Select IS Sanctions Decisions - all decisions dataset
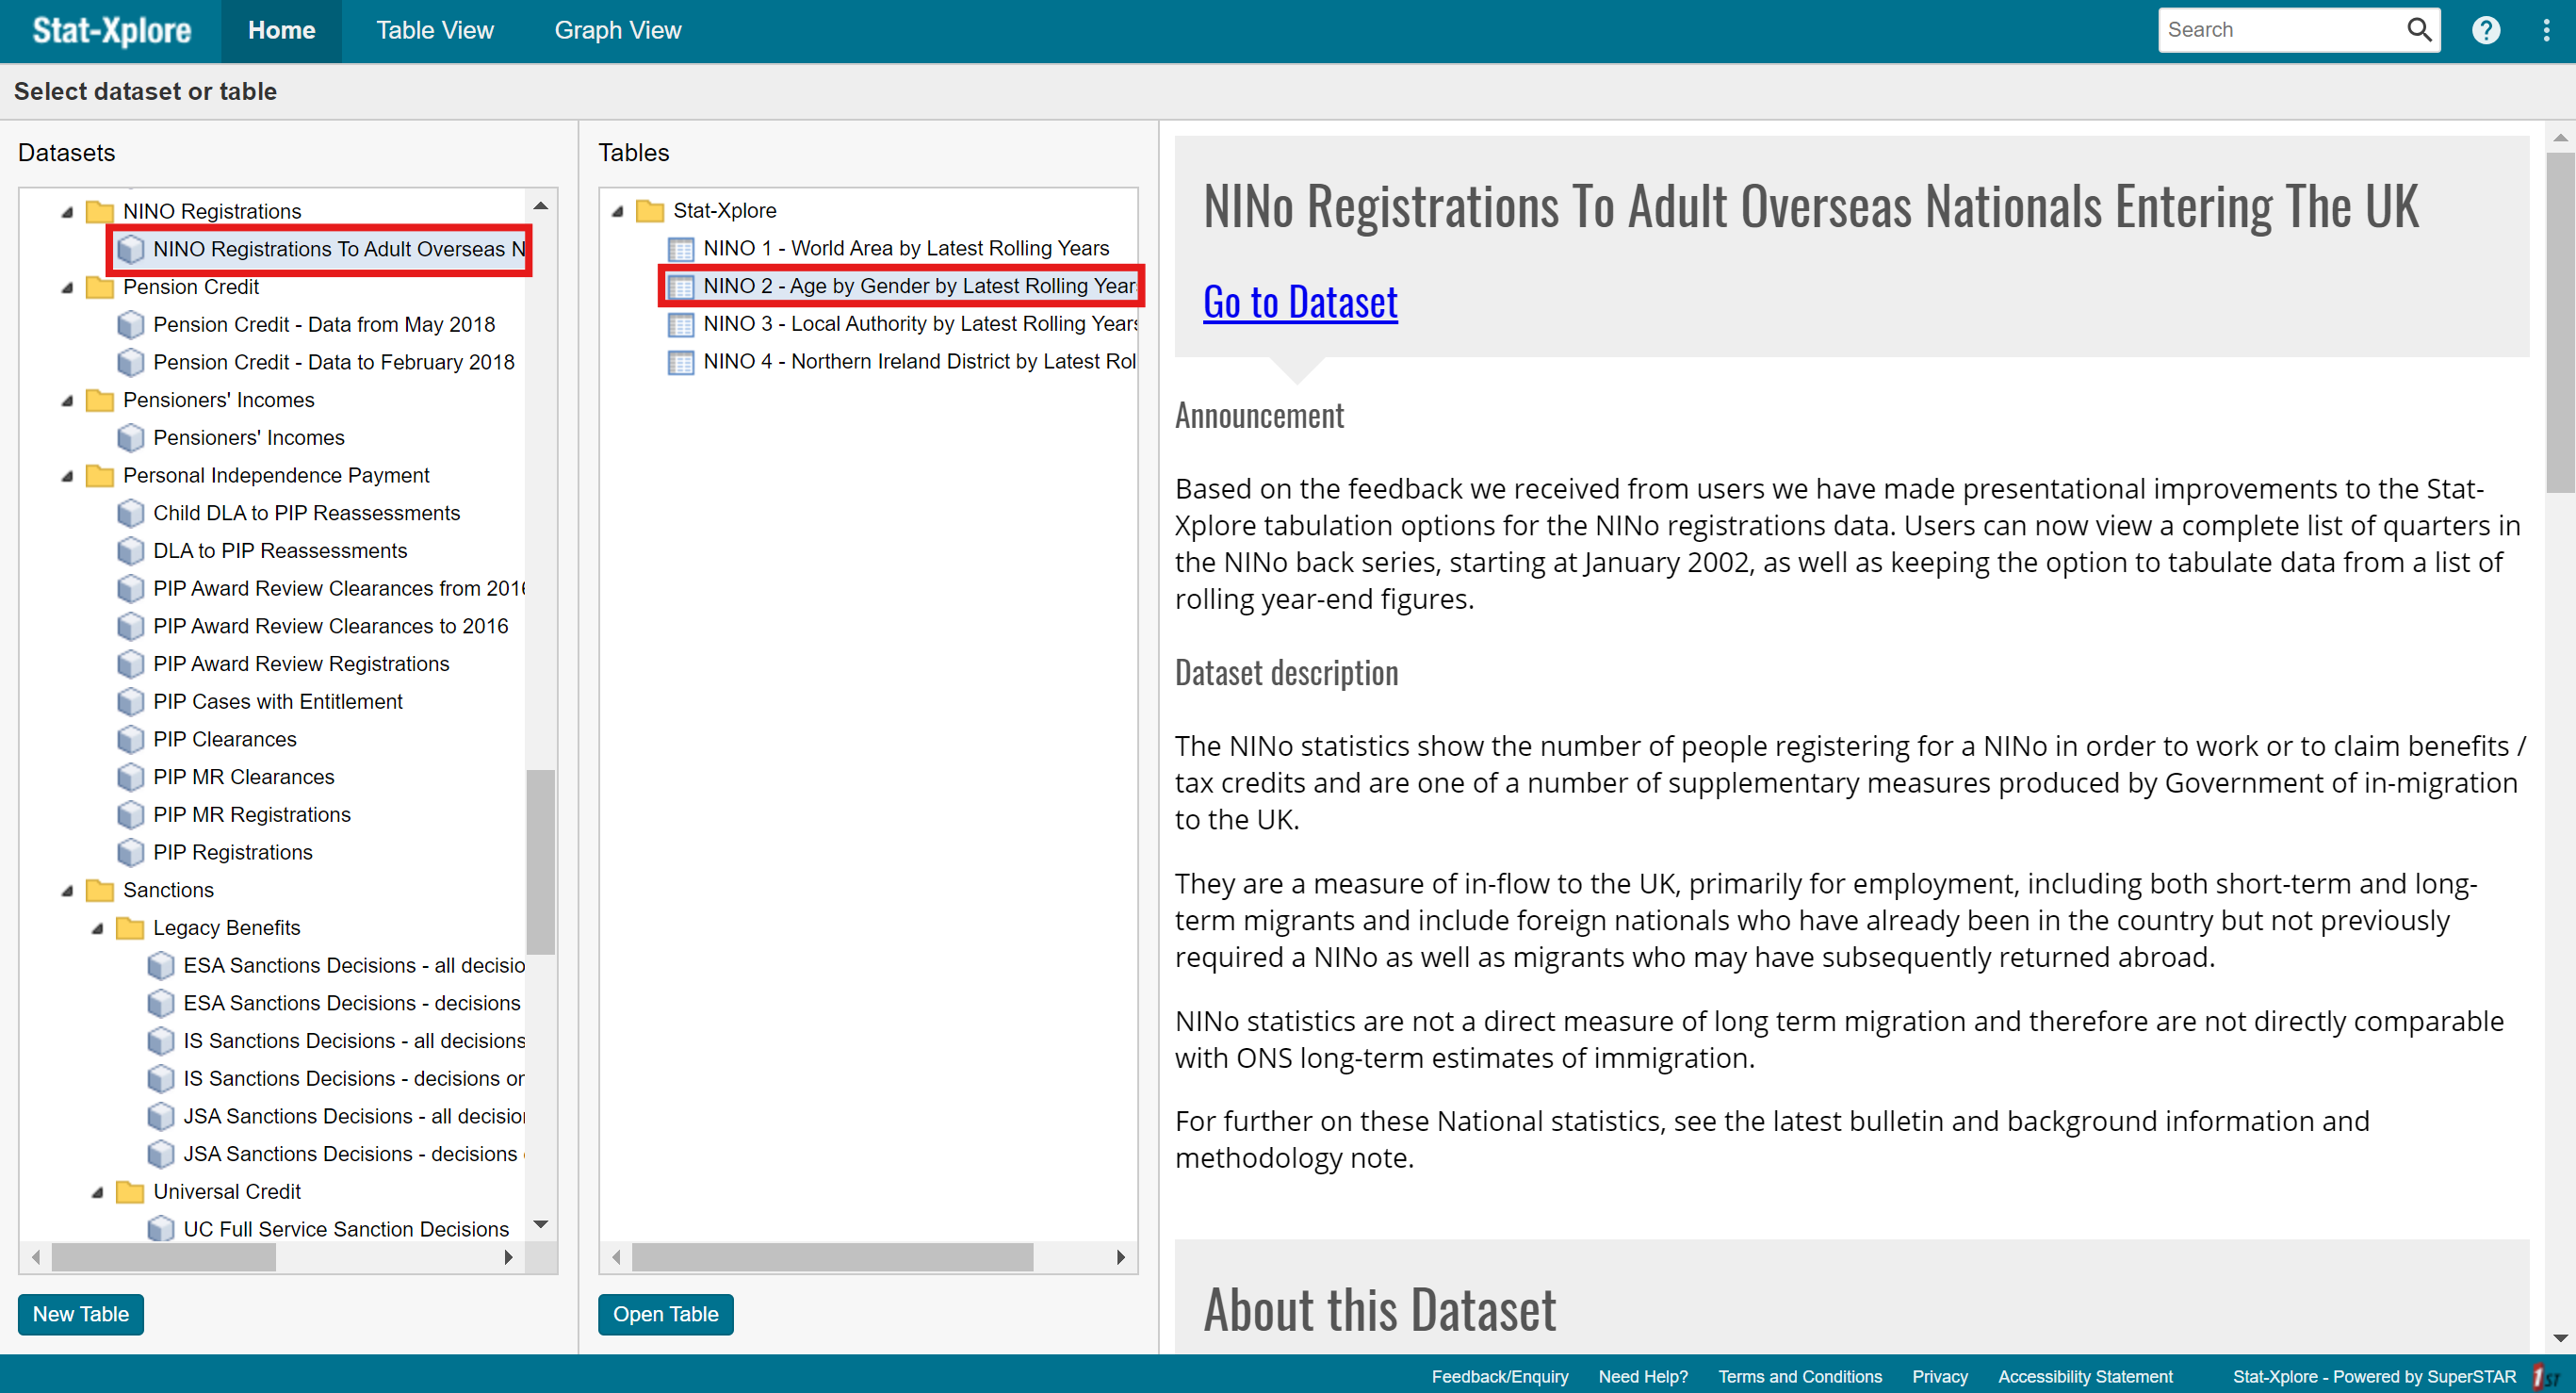 click(x=354, y=1041)
